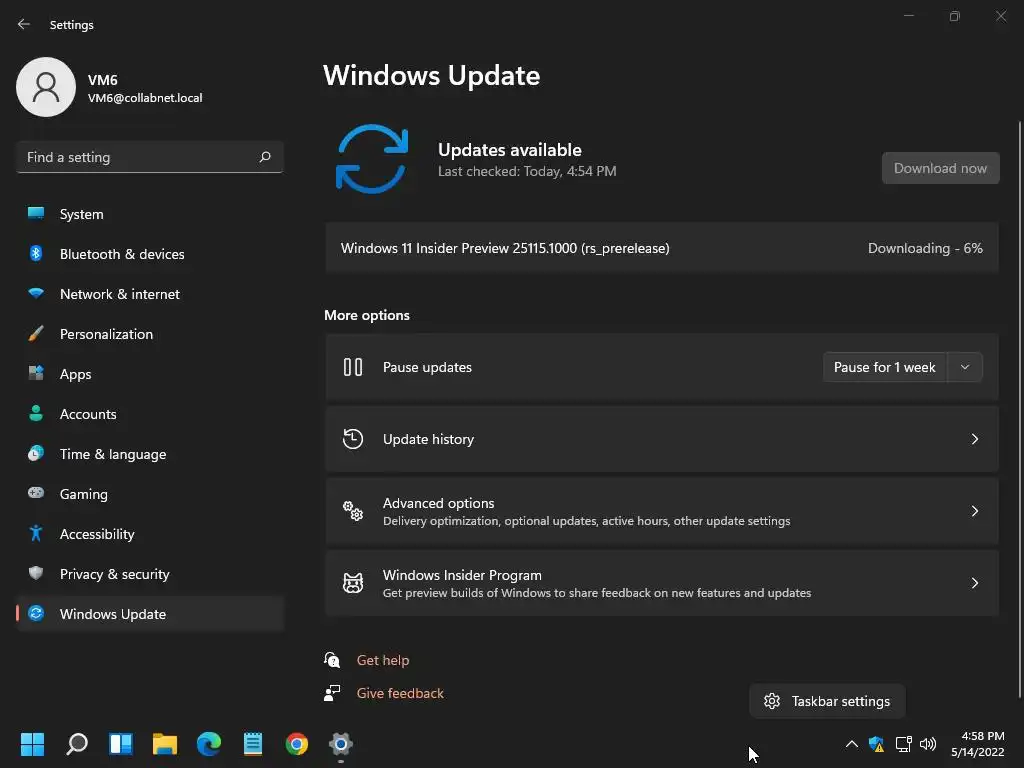Click the pause icon beside Pause updates
Screen dimensions: 1024x768
[x=353, y=367]
